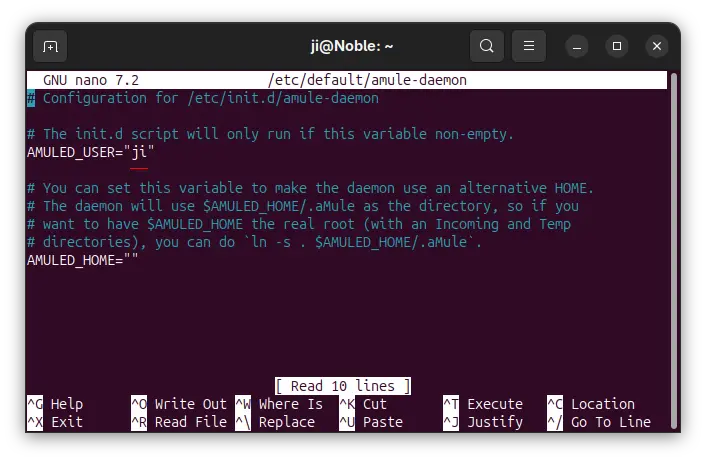Click the ^J Justify shortcut
706x461 pixels.
pos(483,422)
